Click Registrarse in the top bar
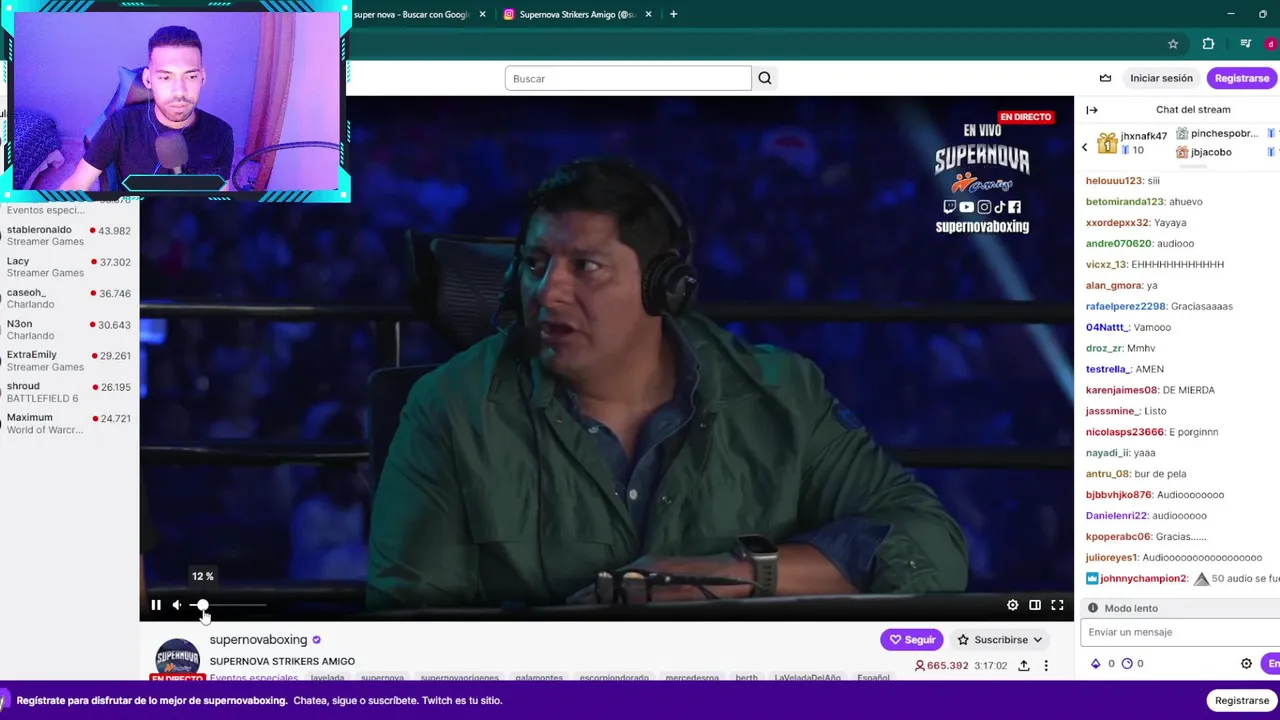Viewport: 1280px width, 720px height. coord(1242,78)
